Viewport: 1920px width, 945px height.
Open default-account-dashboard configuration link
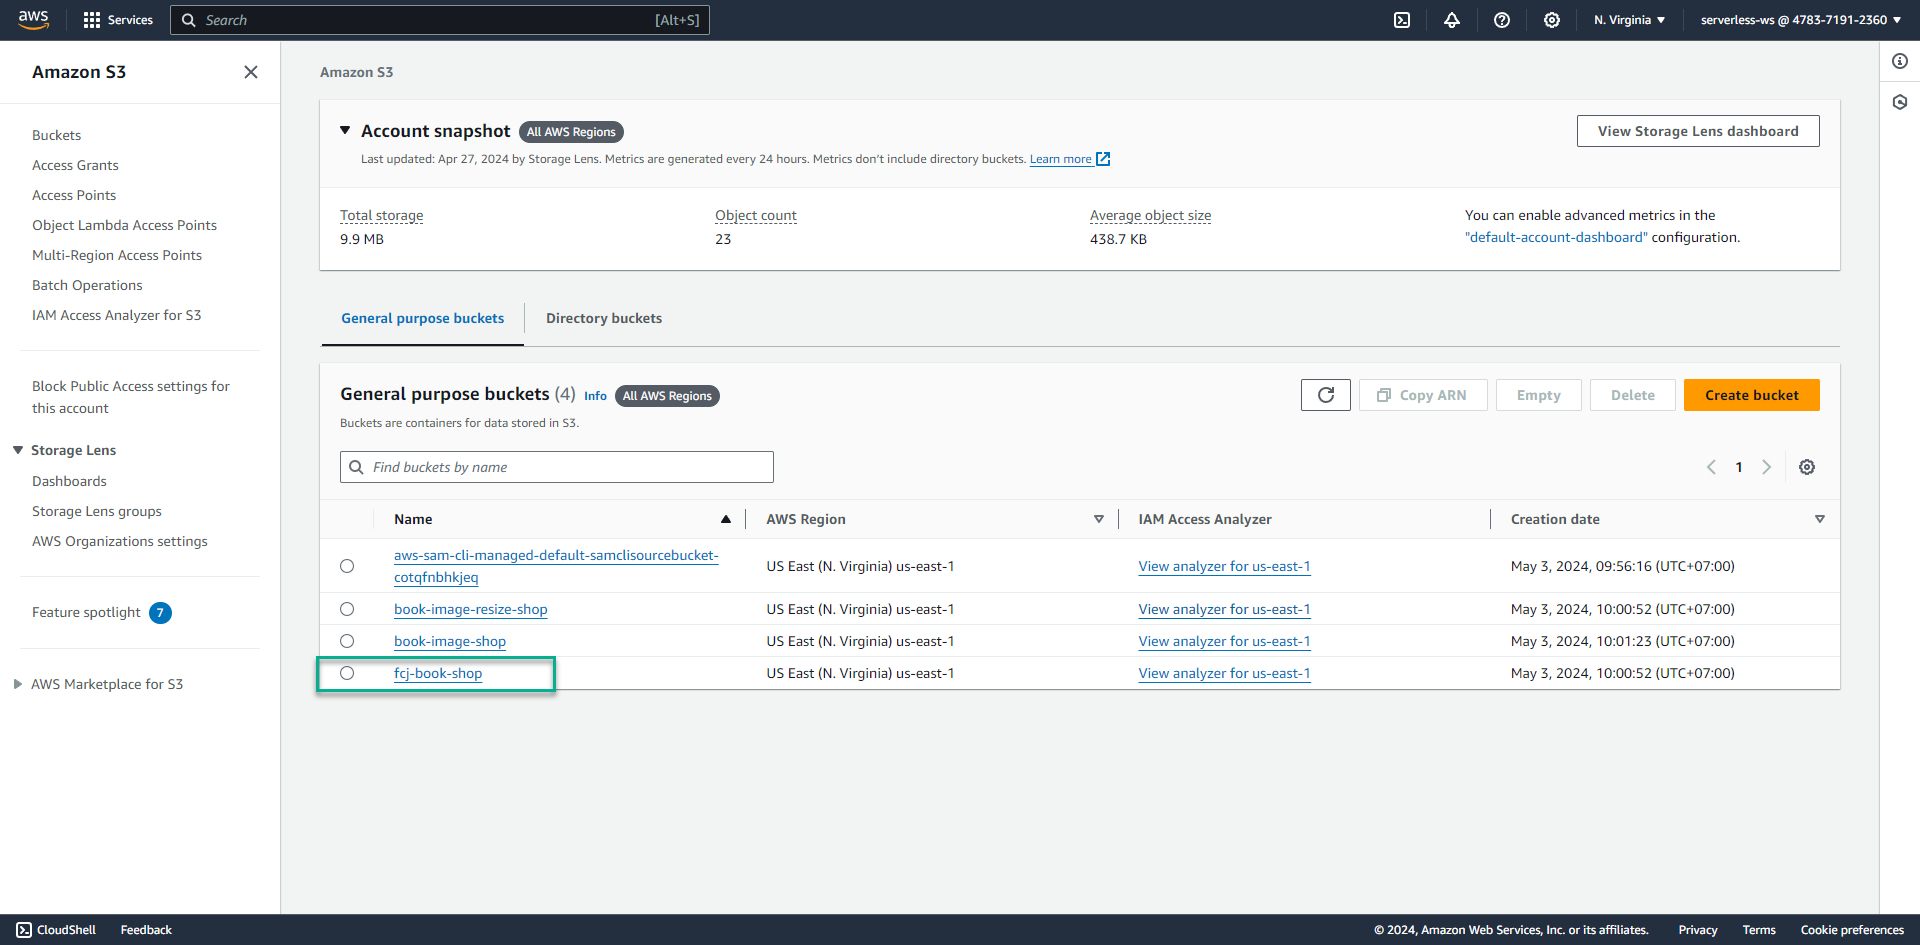pyautogui.click(x=1557, y=237)
